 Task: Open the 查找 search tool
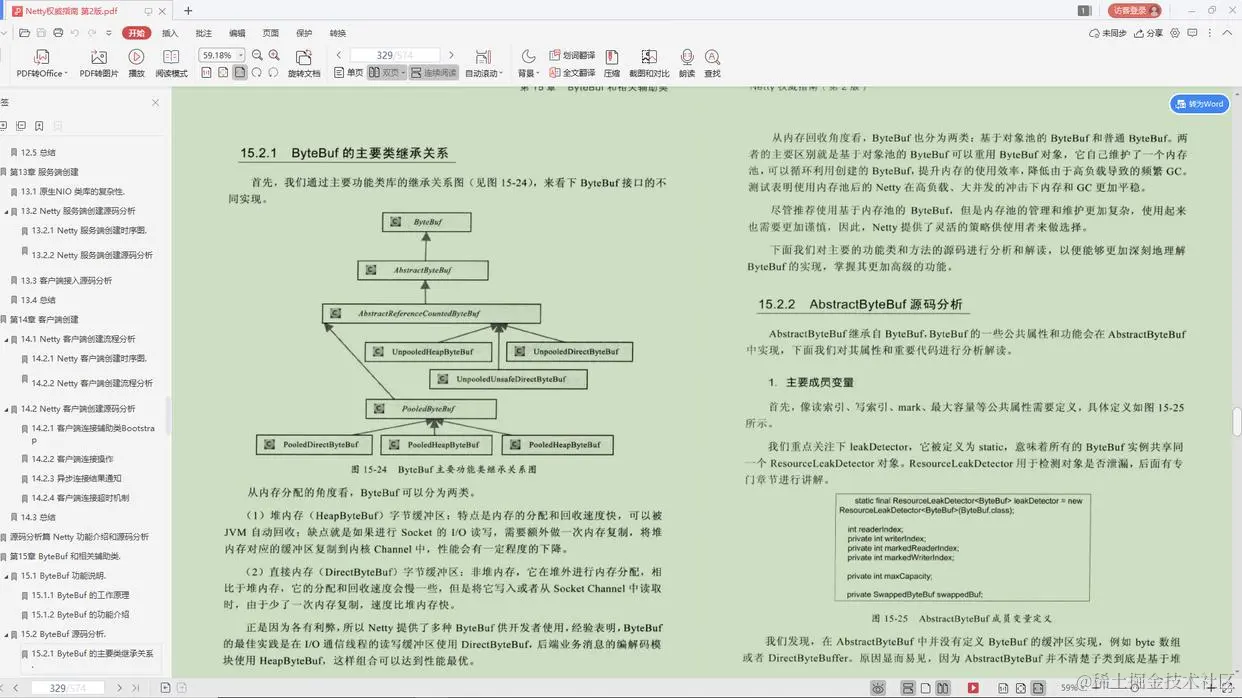(x=712, y=63)
